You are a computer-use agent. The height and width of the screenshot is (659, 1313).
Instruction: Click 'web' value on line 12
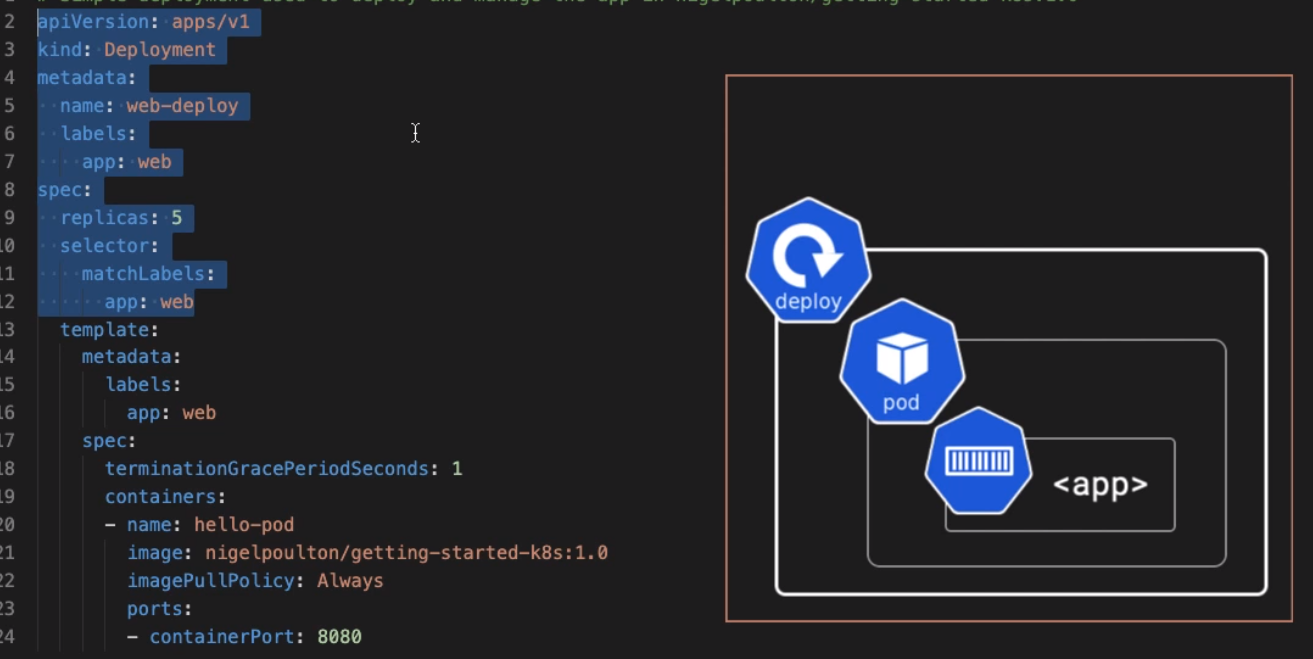pyautogui.click(x=177, y=301)
